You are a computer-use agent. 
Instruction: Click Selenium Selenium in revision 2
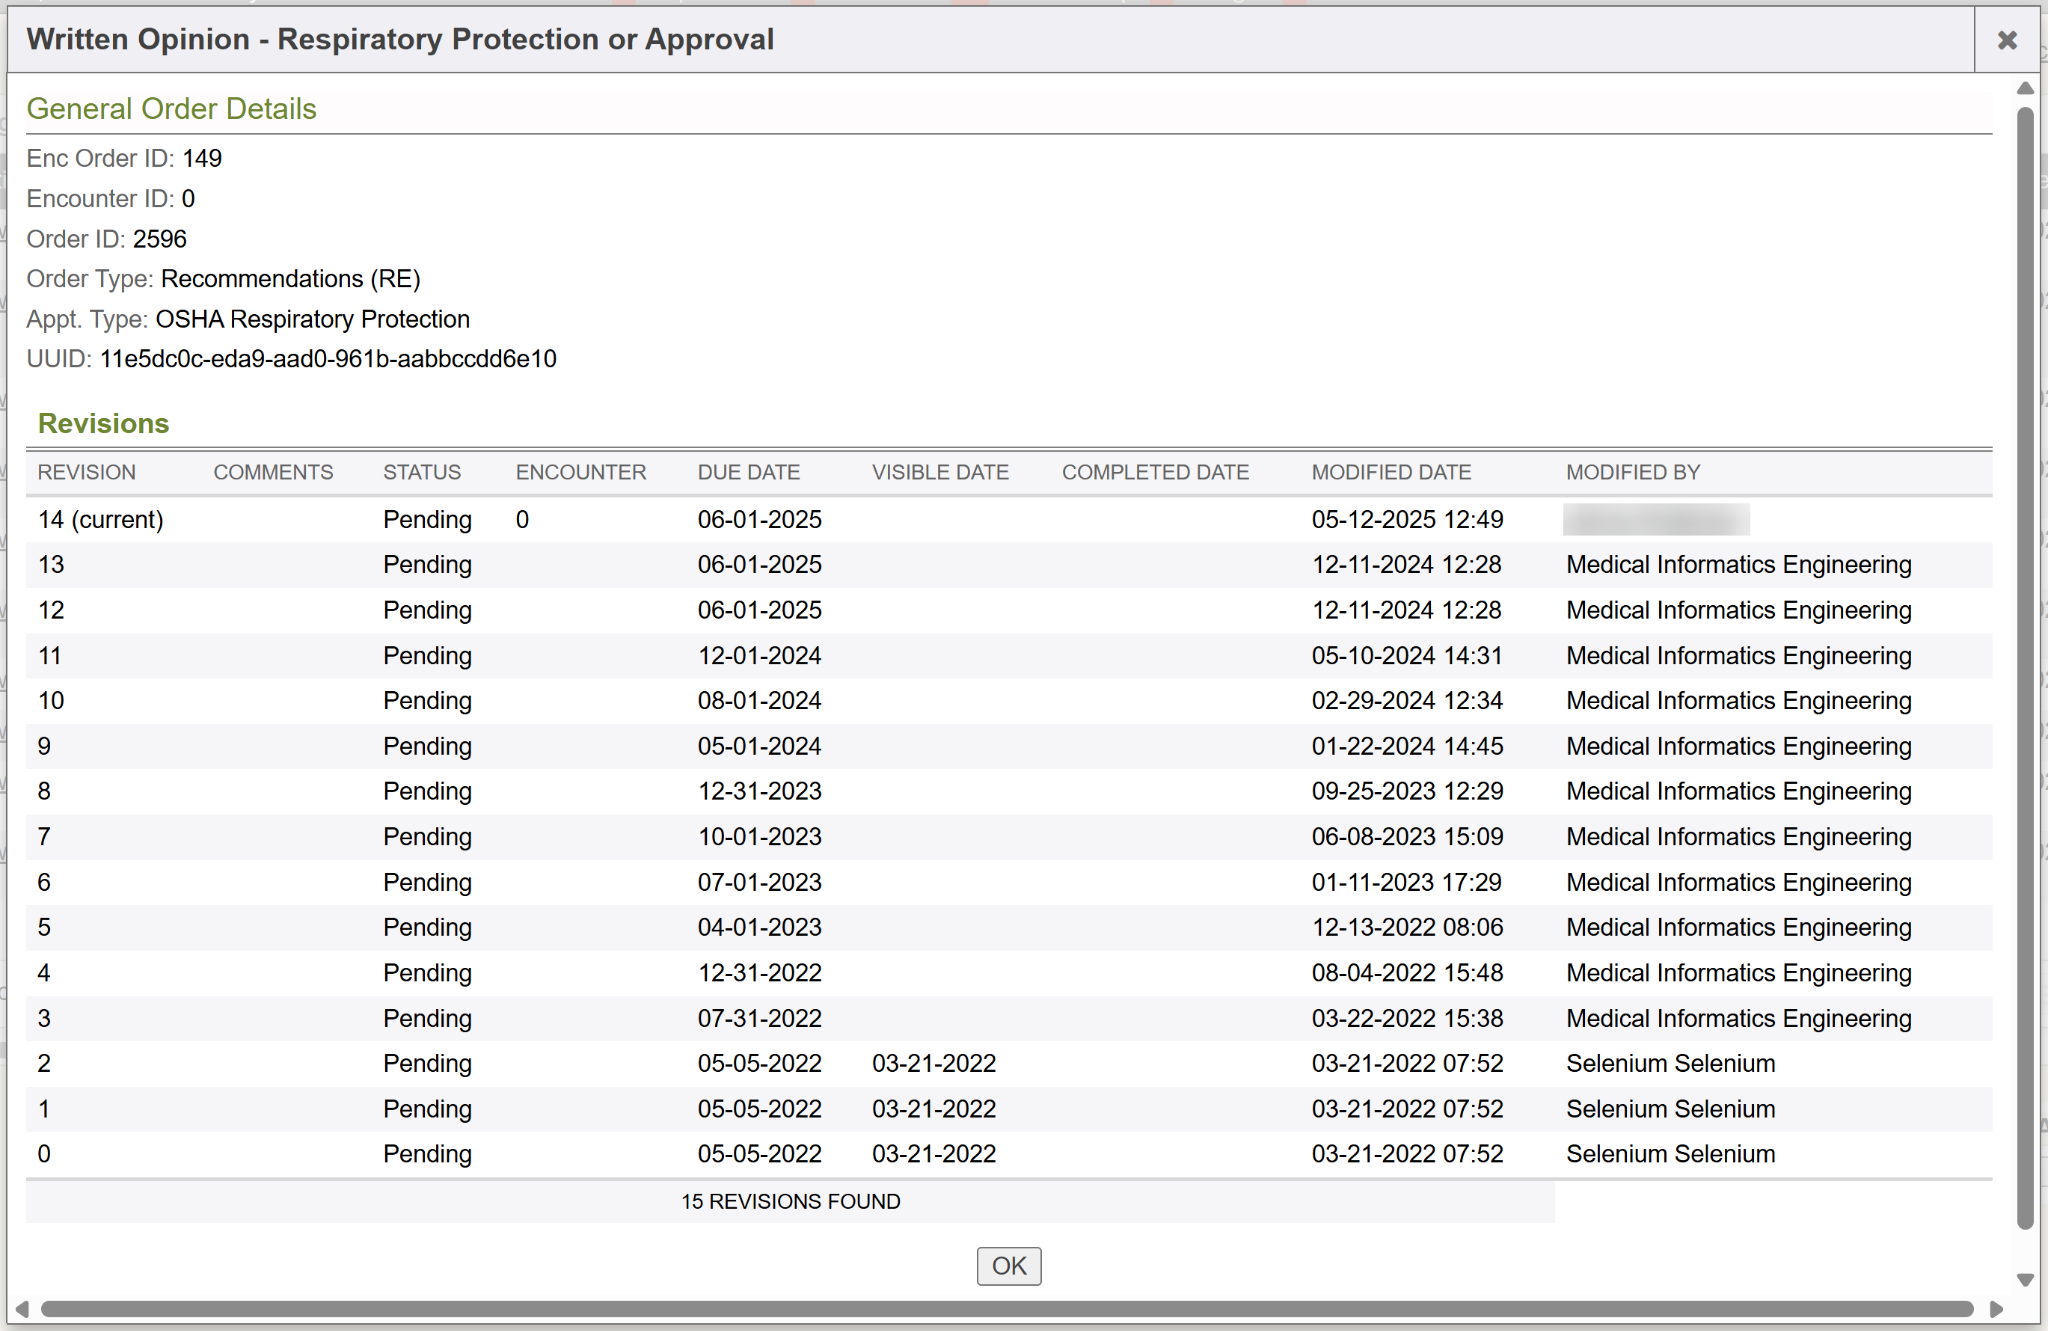coord(1670,1064)
